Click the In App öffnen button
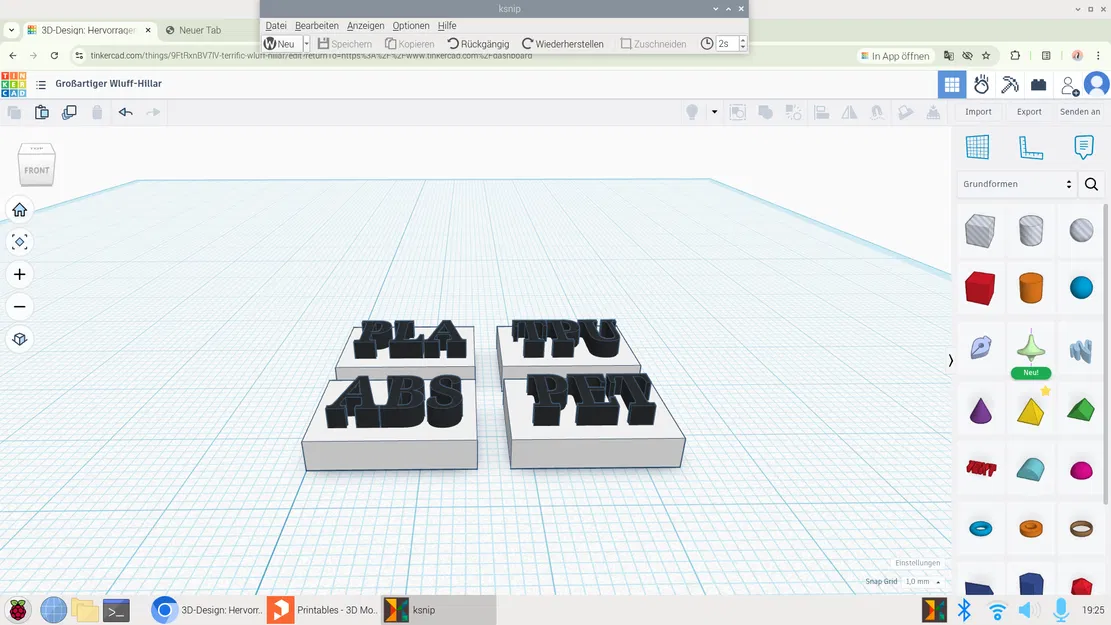The image size is (1111, 625). 893,56
